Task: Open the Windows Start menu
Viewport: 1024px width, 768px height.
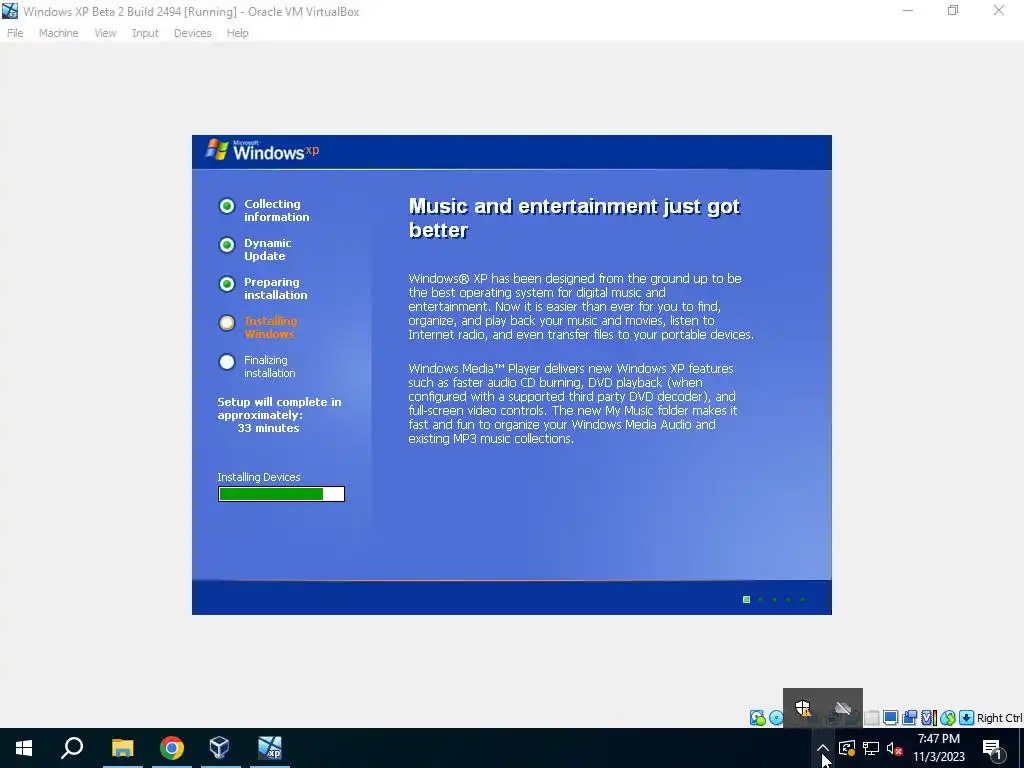Action: (24, 748)
